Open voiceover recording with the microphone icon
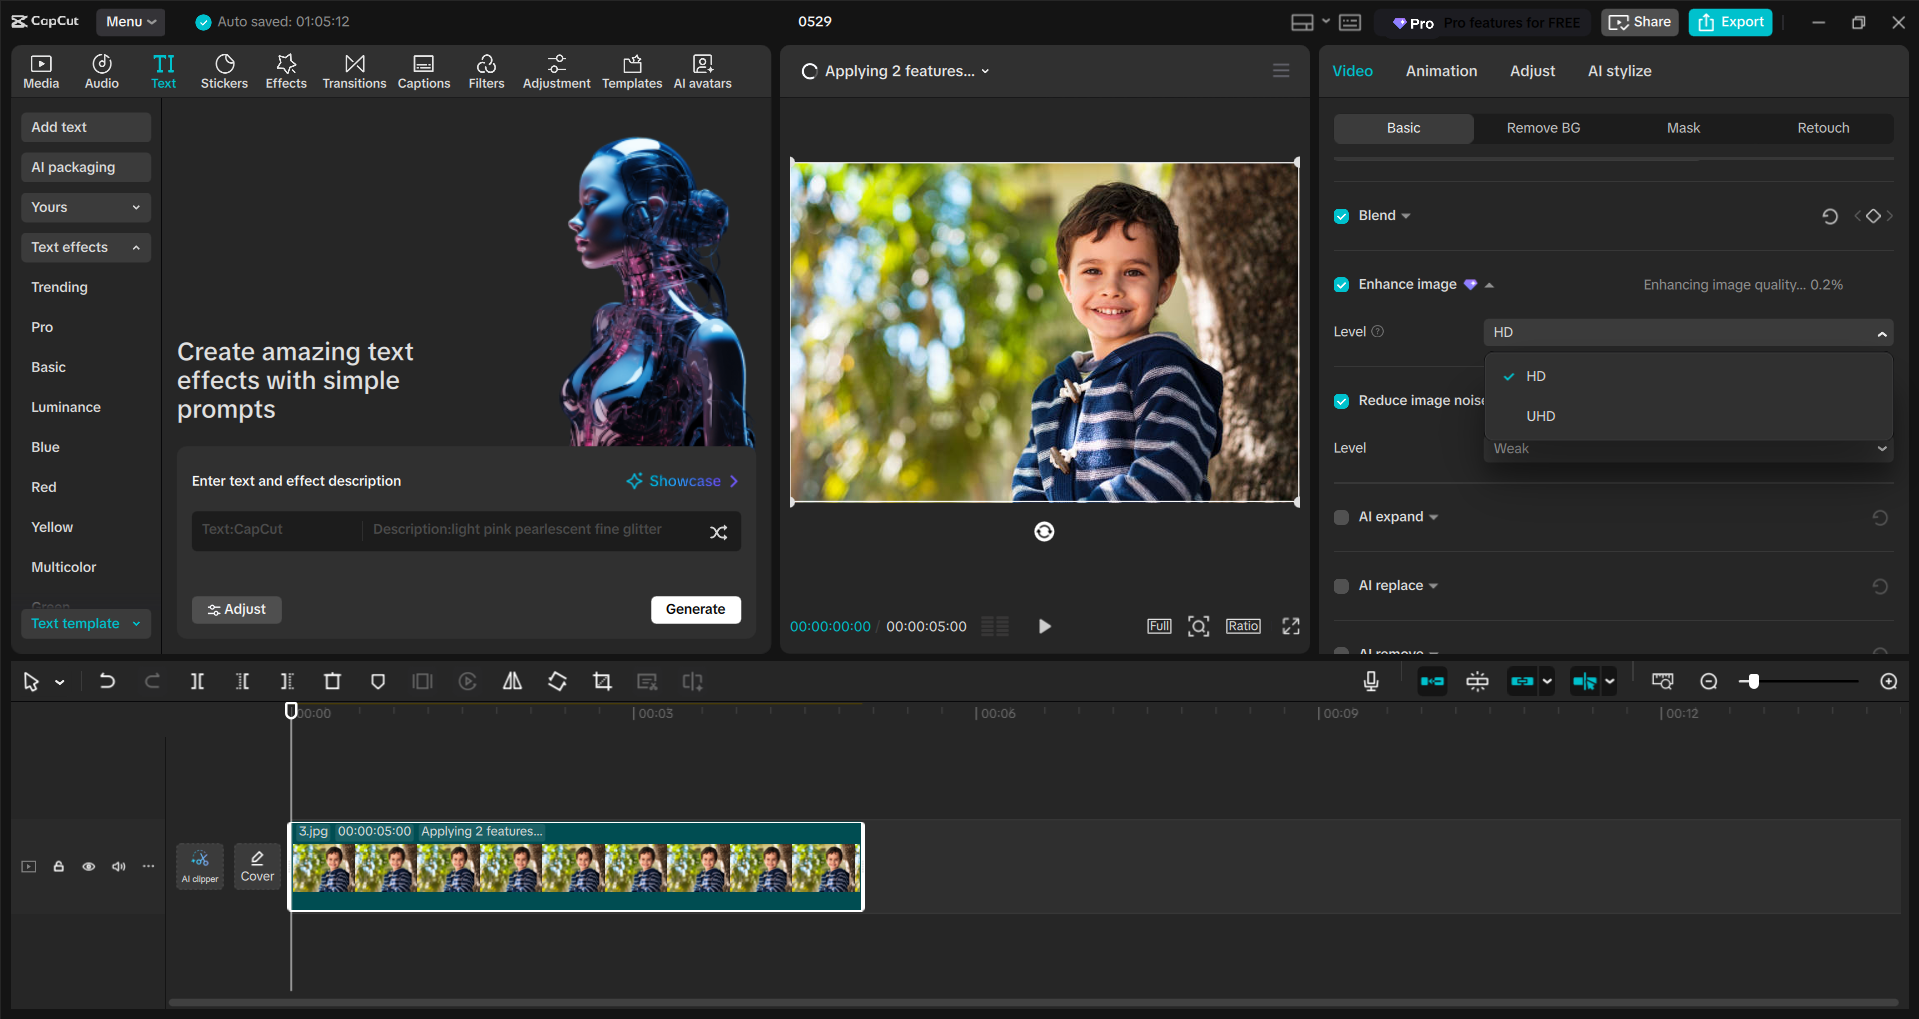 point(1370,681)
